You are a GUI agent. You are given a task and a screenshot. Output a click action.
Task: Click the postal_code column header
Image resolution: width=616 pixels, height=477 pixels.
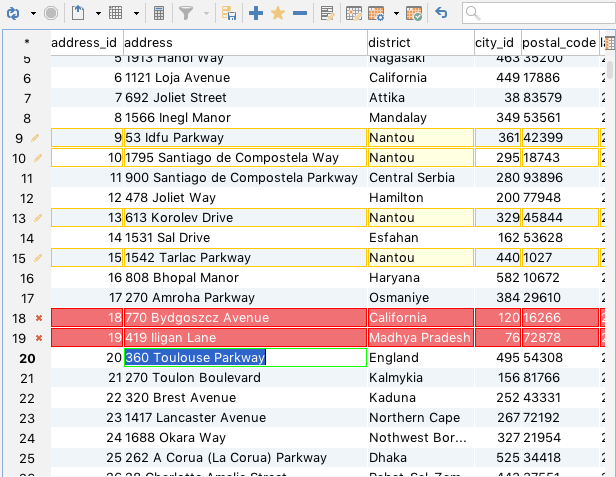pyautogui.click(x=558, y=43)
